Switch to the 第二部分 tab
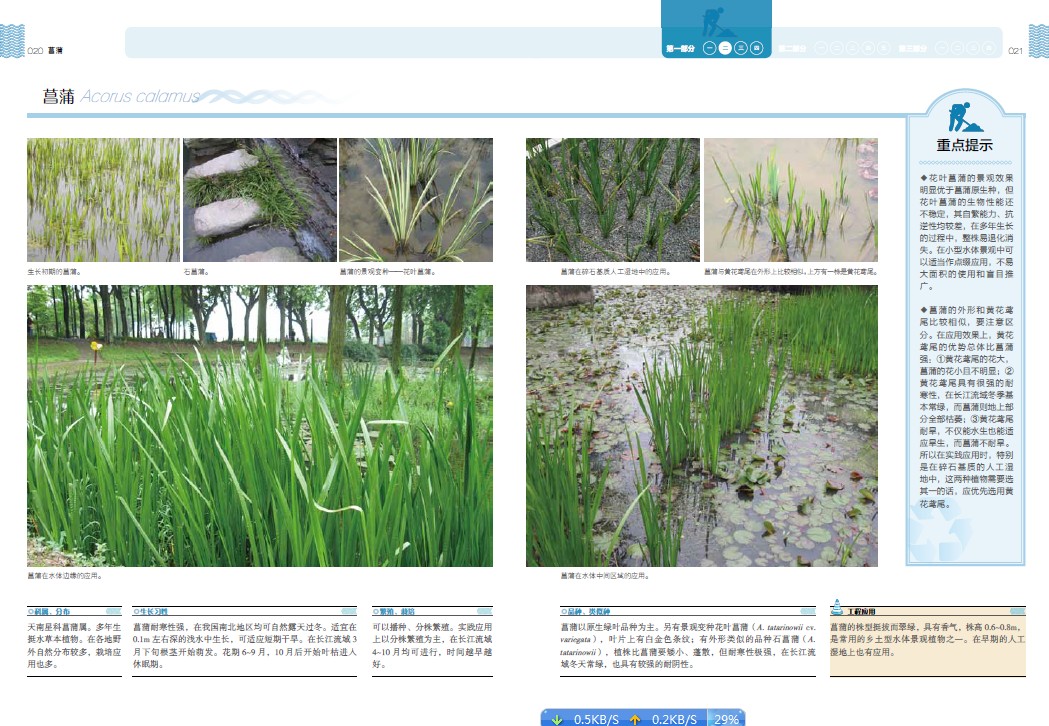Screen dimensions: 1049x726 [792, 48]
